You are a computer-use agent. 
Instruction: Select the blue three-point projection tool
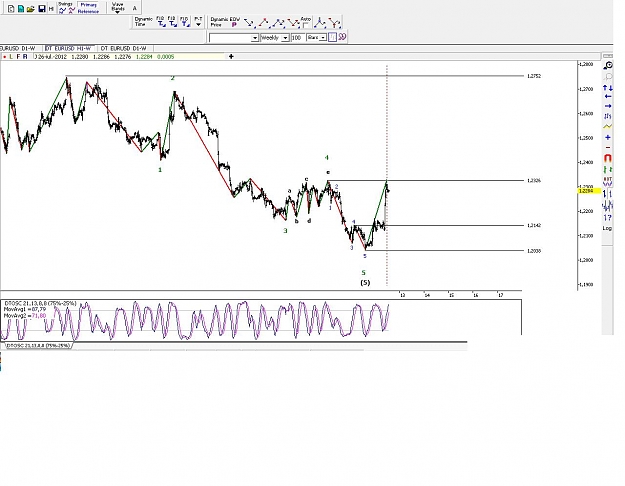(278, 23)
